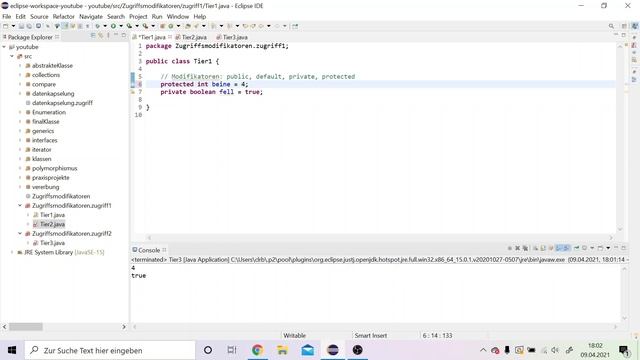Toggle show console when standard out changes

click(559, 248)
